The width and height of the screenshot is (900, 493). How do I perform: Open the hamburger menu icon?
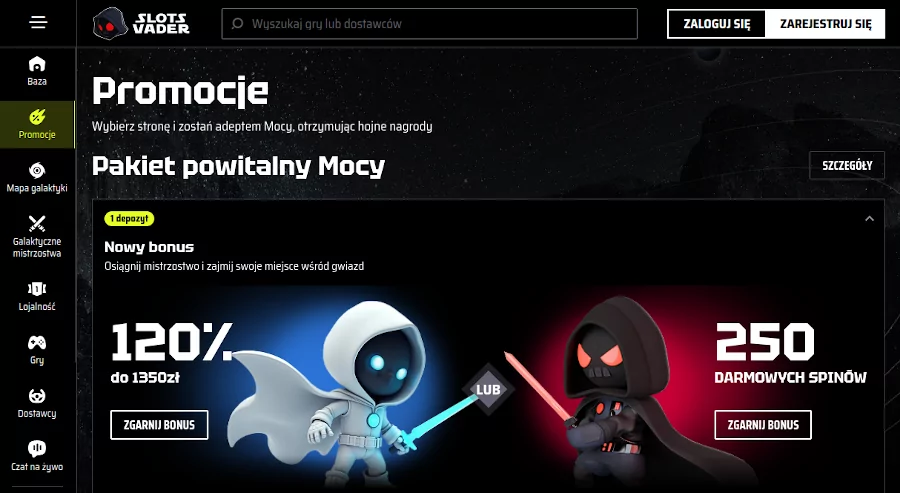[x=38, y=22]
